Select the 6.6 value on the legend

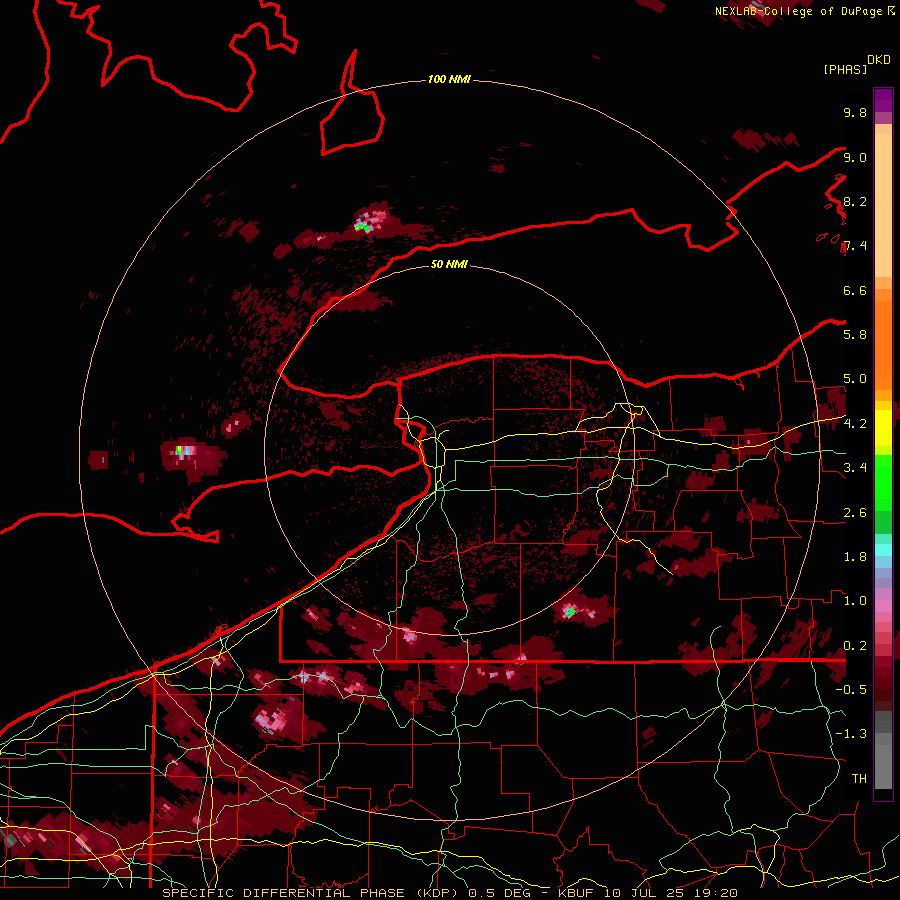coord(855,290)
